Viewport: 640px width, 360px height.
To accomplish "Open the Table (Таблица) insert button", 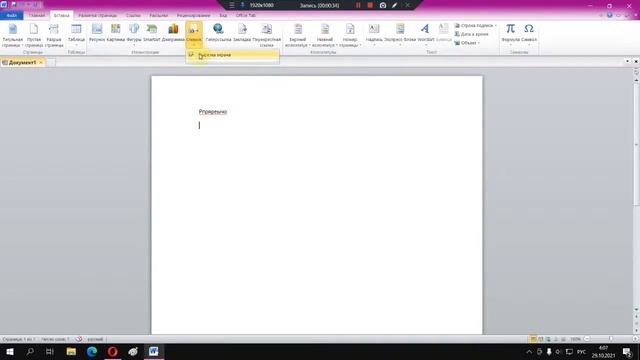I will coord(76,36).
